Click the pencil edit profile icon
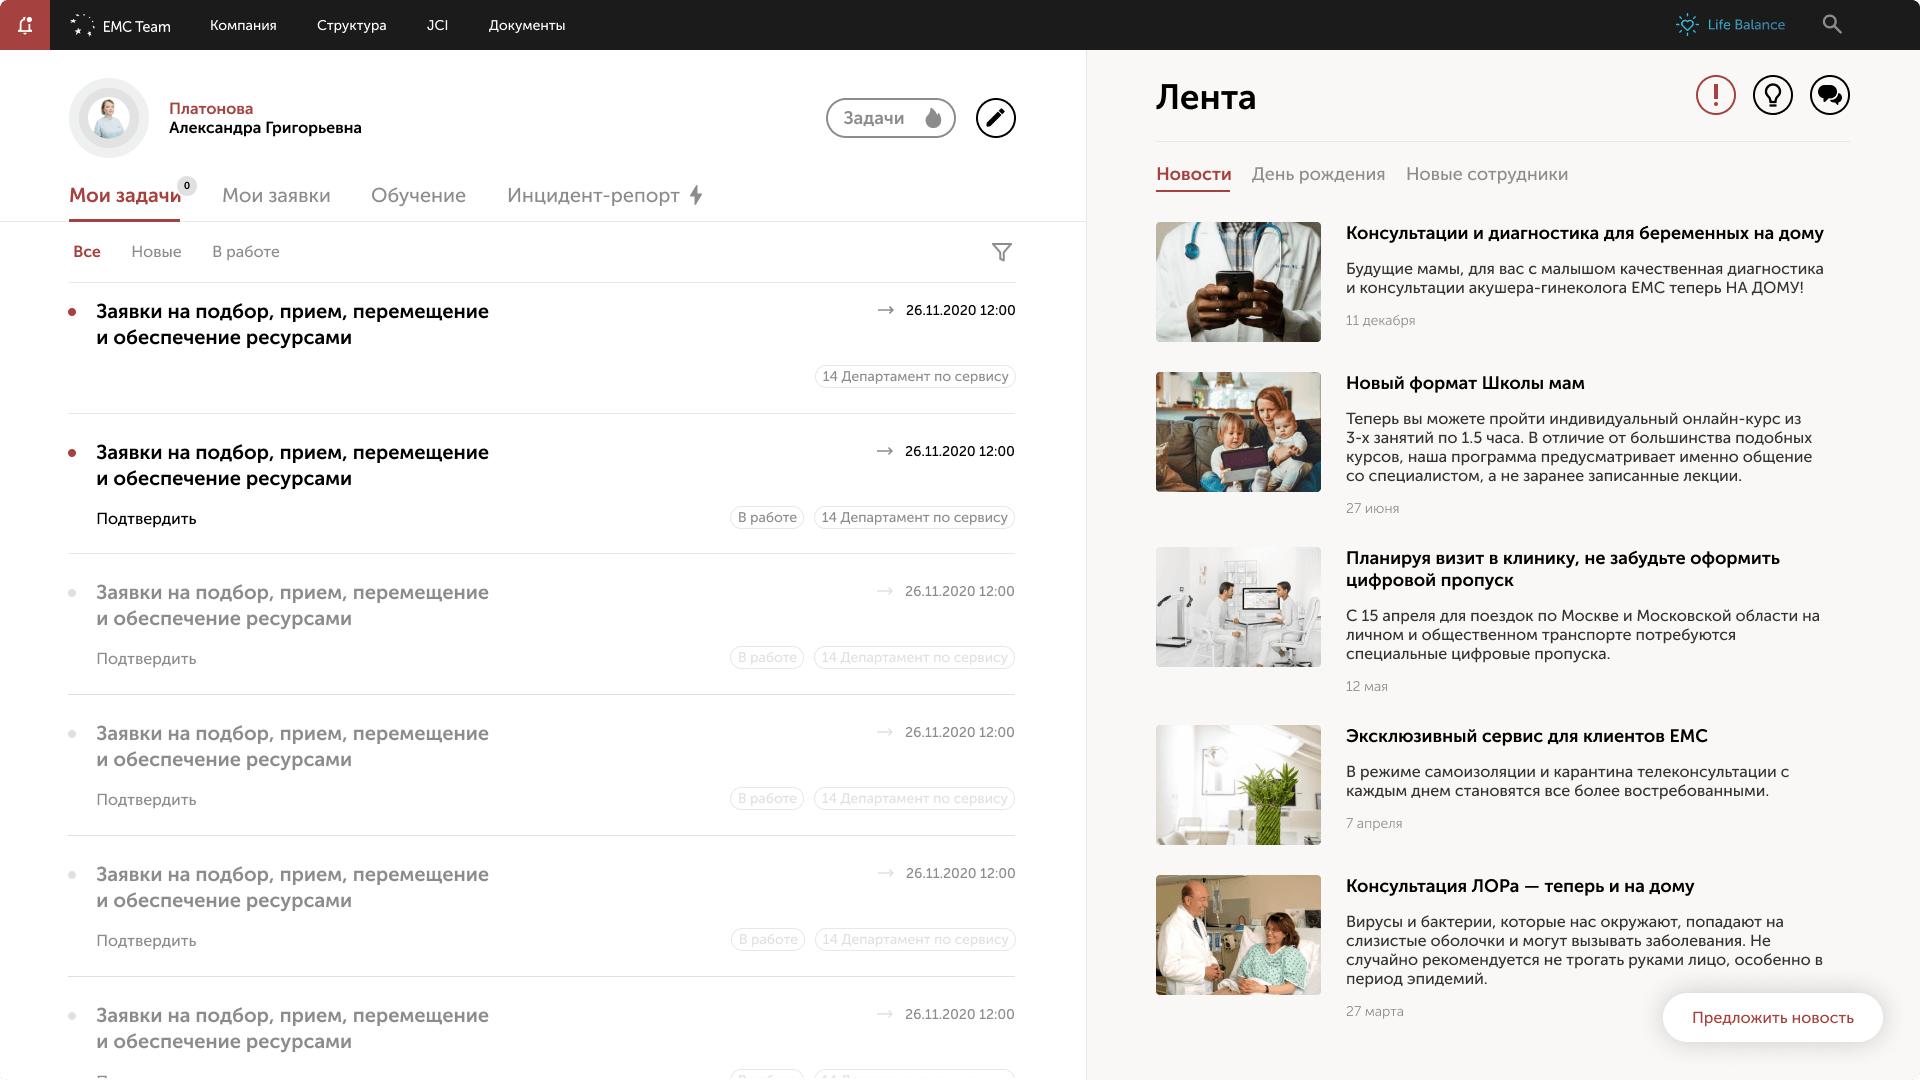 (x=995, y=118)
